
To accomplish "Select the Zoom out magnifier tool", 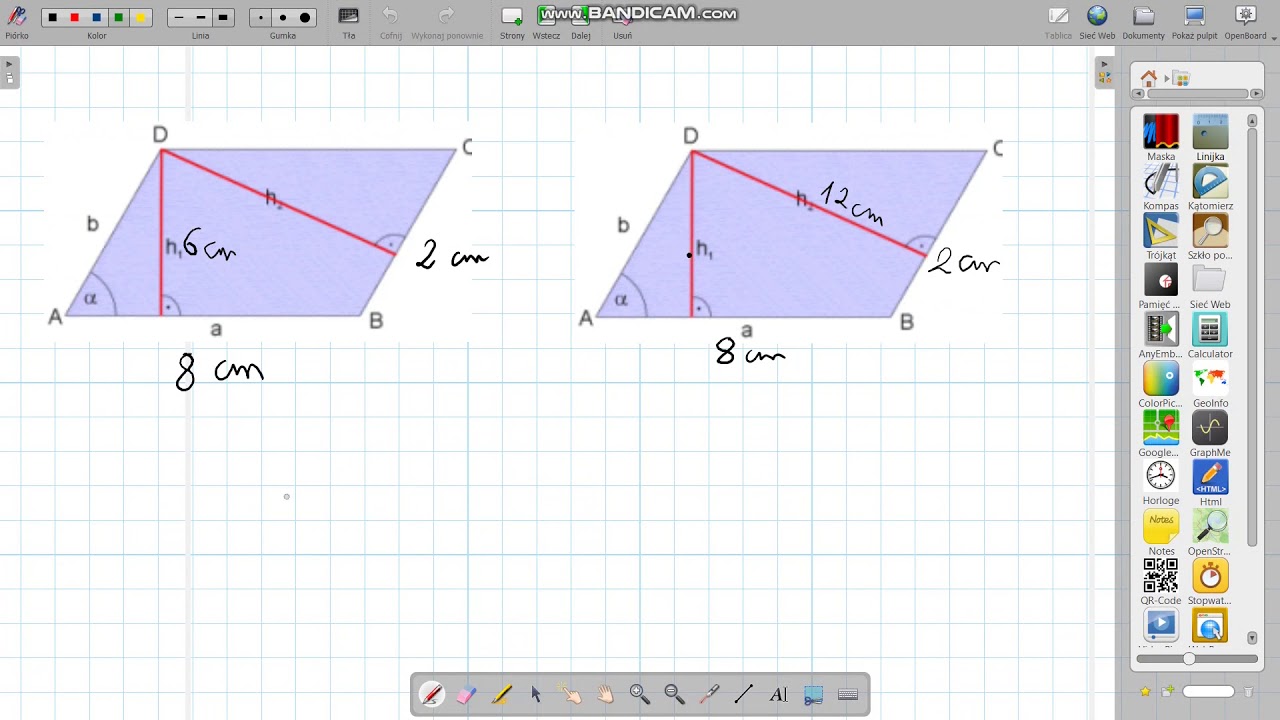I will (x=674, y=695).
